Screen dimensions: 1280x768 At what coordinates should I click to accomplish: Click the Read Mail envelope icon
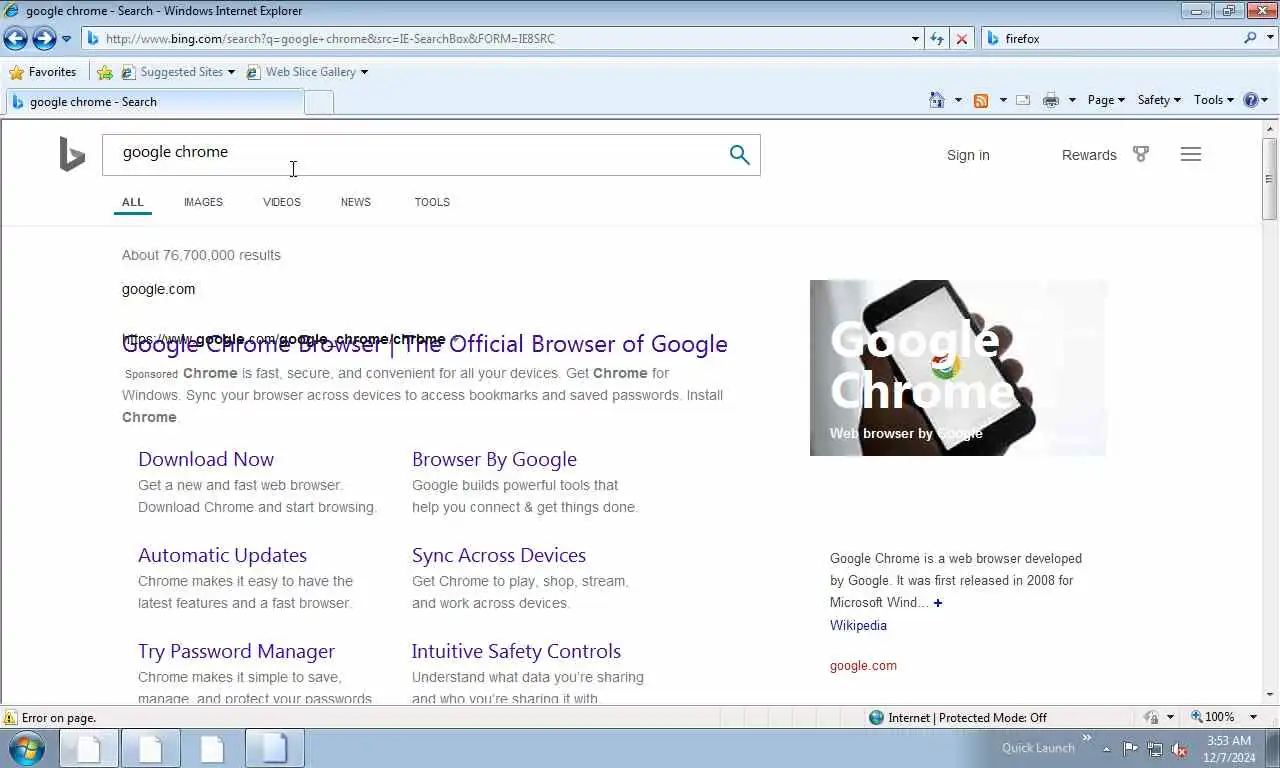[x=1023, y=100]
